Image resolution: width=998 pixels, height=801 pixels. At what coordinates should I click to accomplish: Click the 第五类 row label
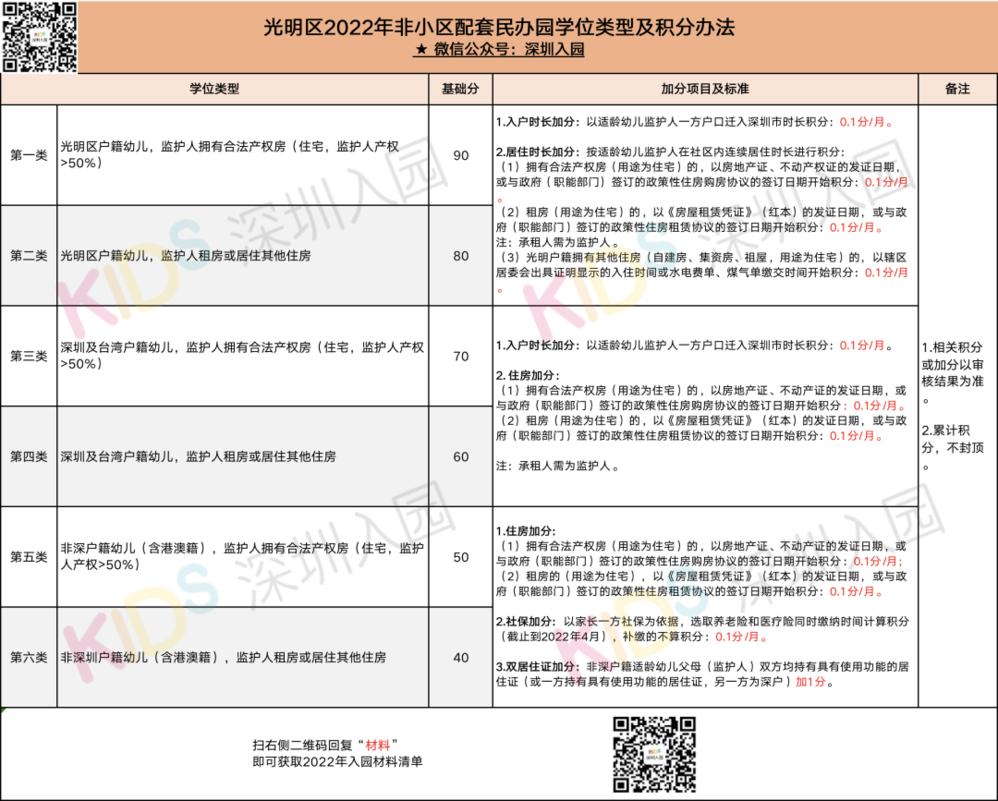click(29, 557)
